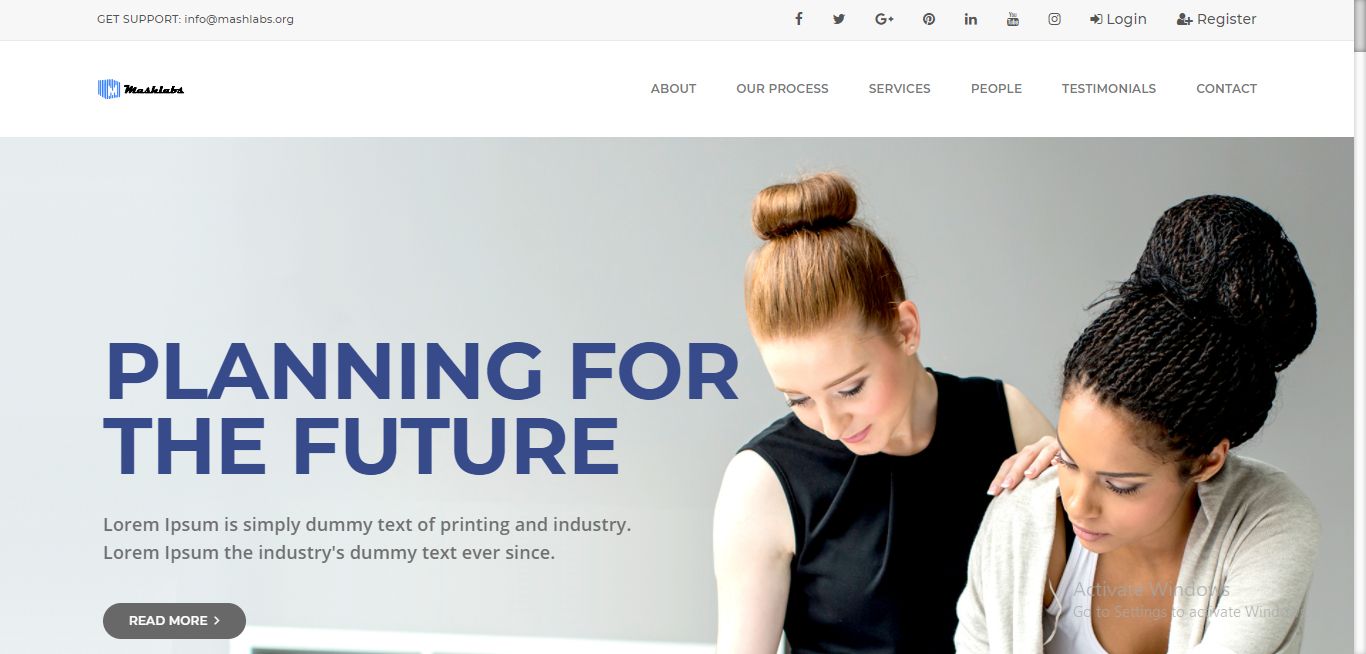Click the Planning for the Future headline
1366x654 pixels.
click(421, 408)
